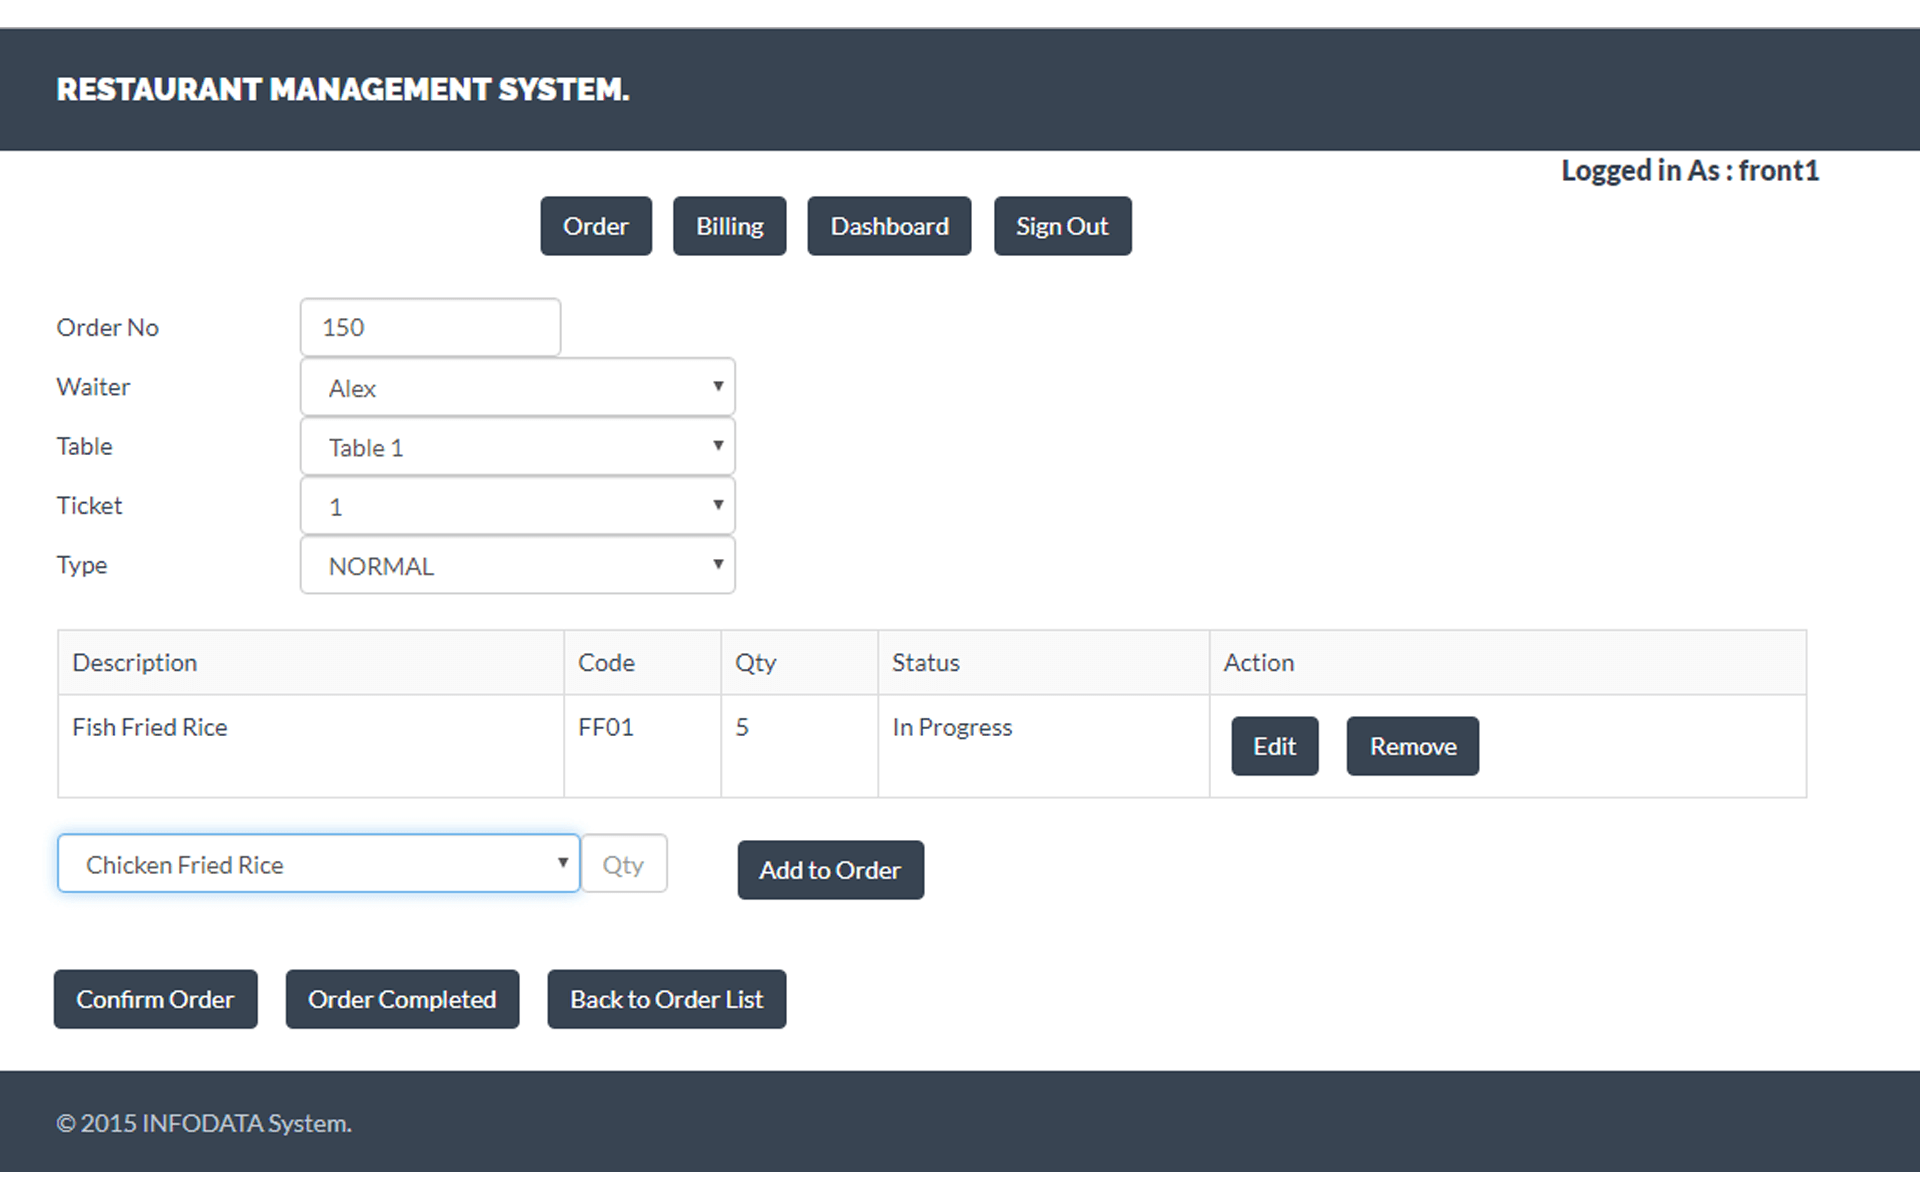Click the Order No input field

[x=430, y=327]
